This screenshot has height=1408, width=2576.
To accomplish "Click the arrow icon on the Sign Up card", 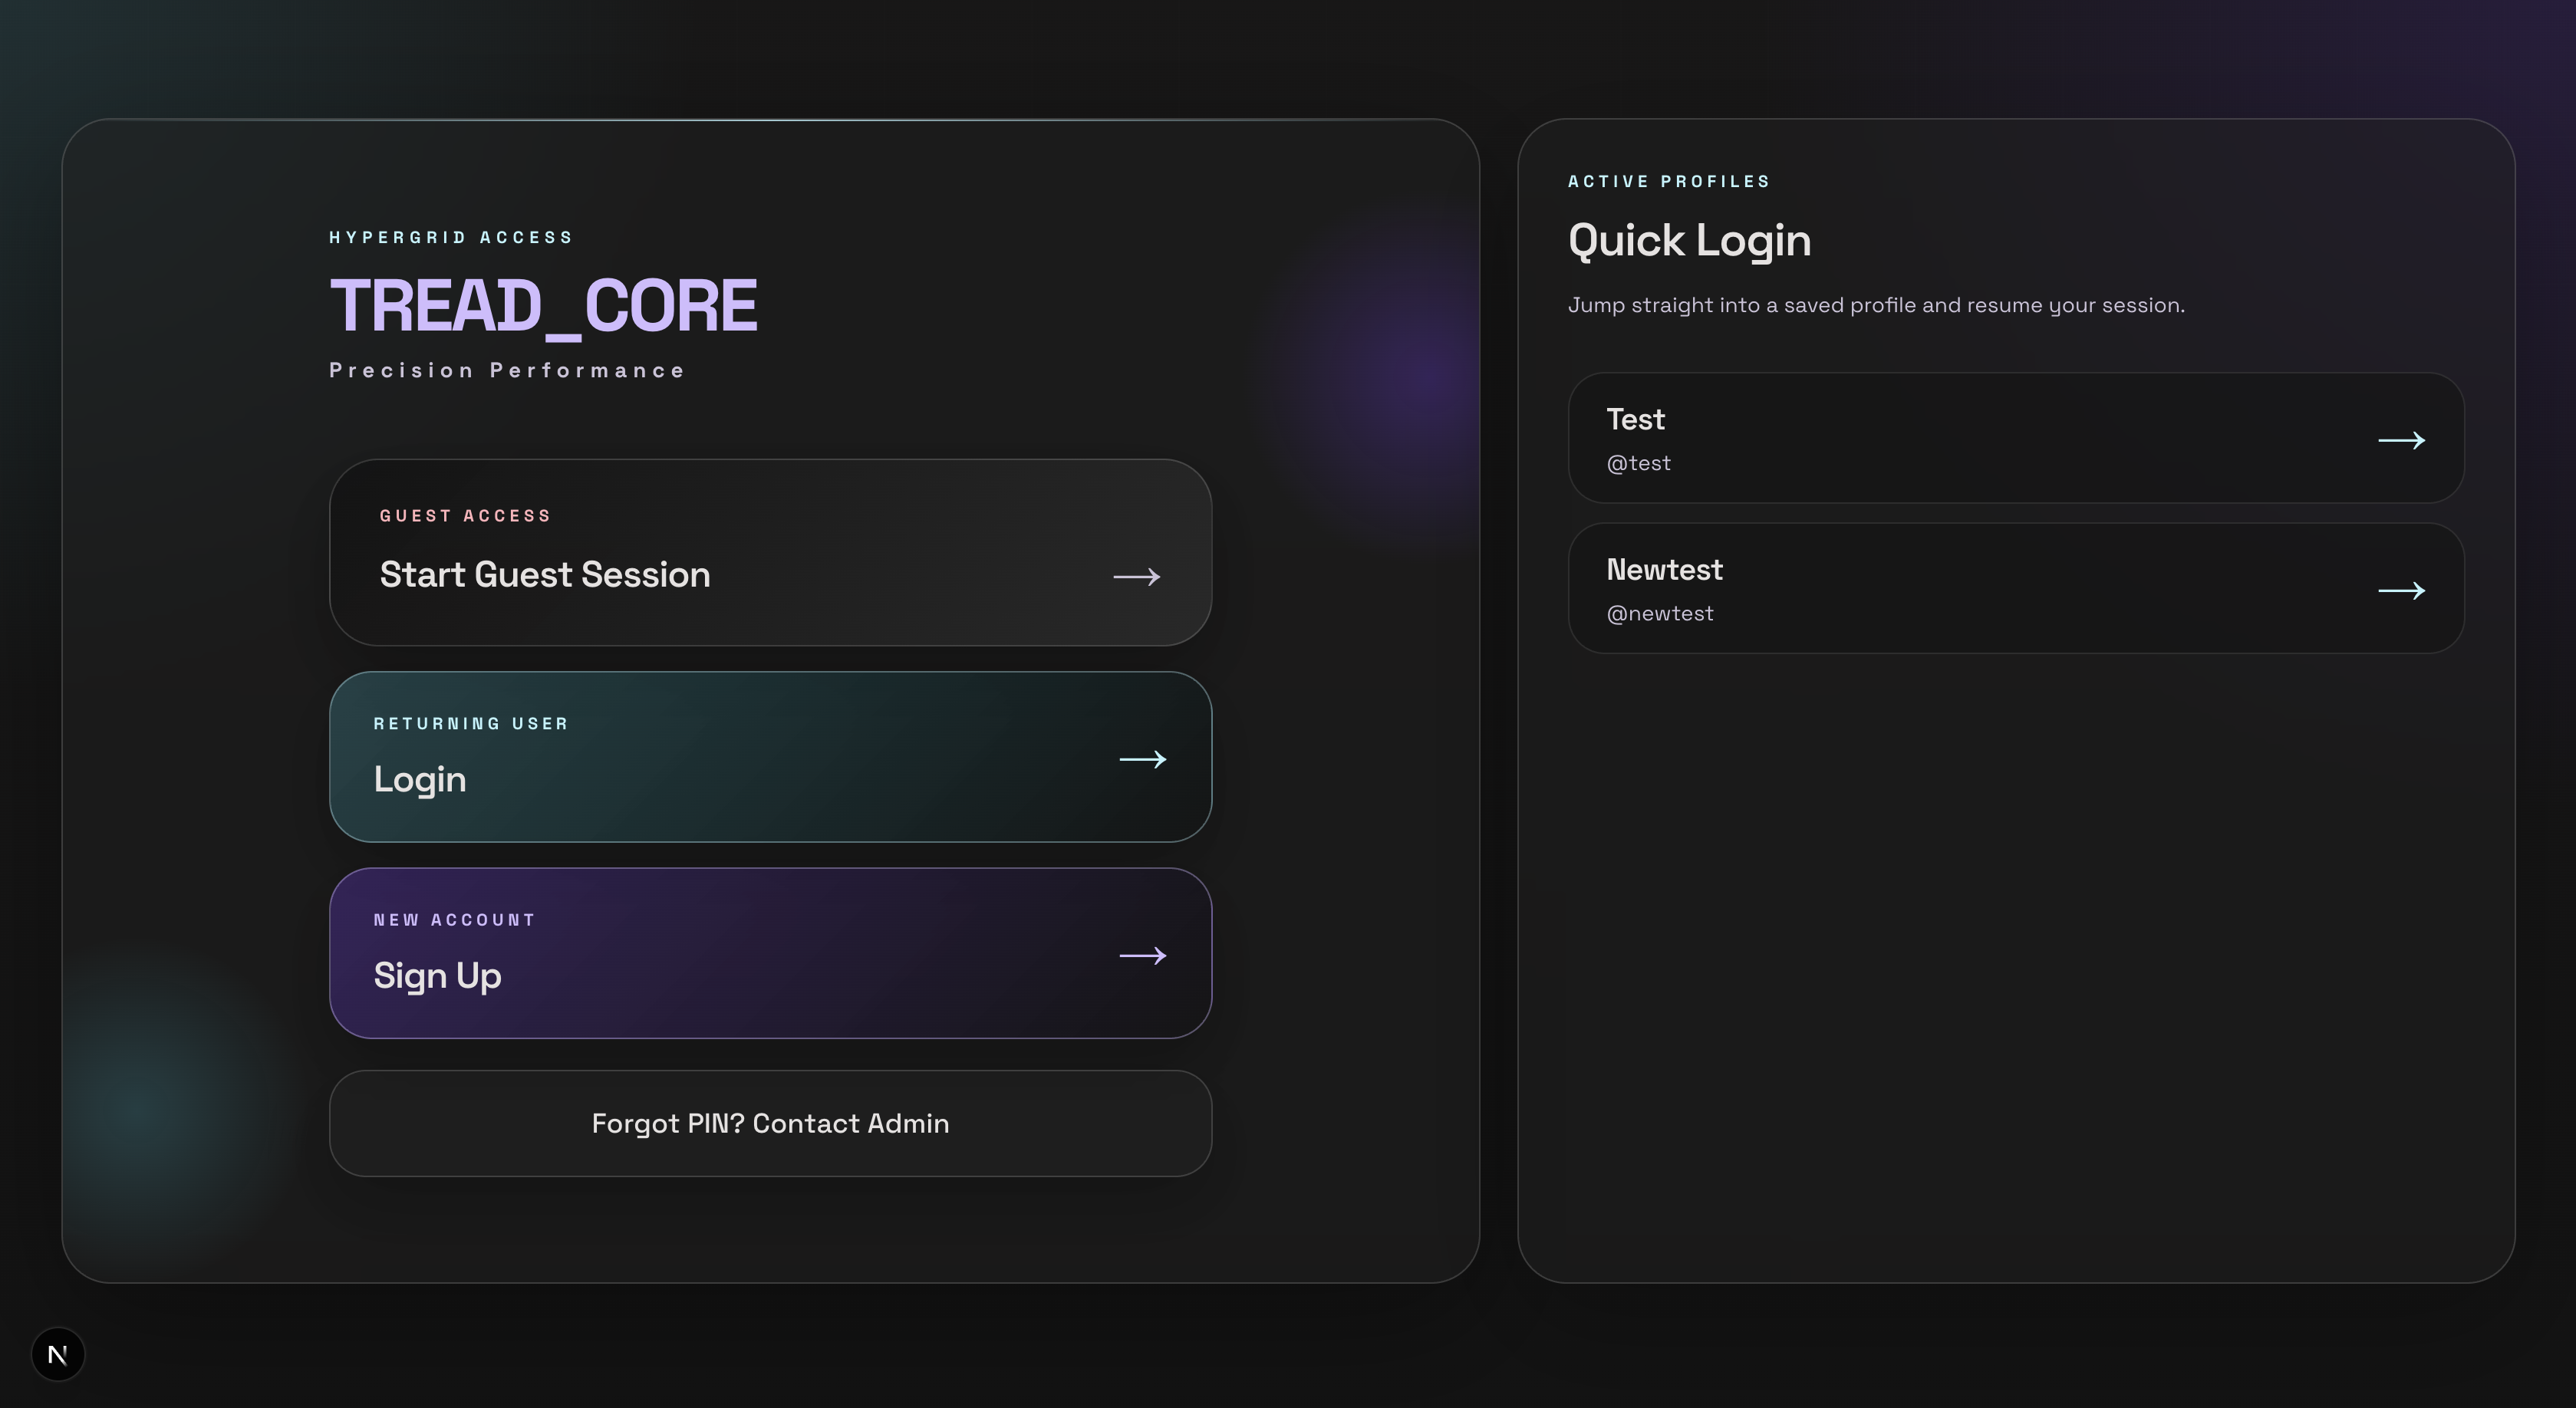I will click(x=1143, y=956).
